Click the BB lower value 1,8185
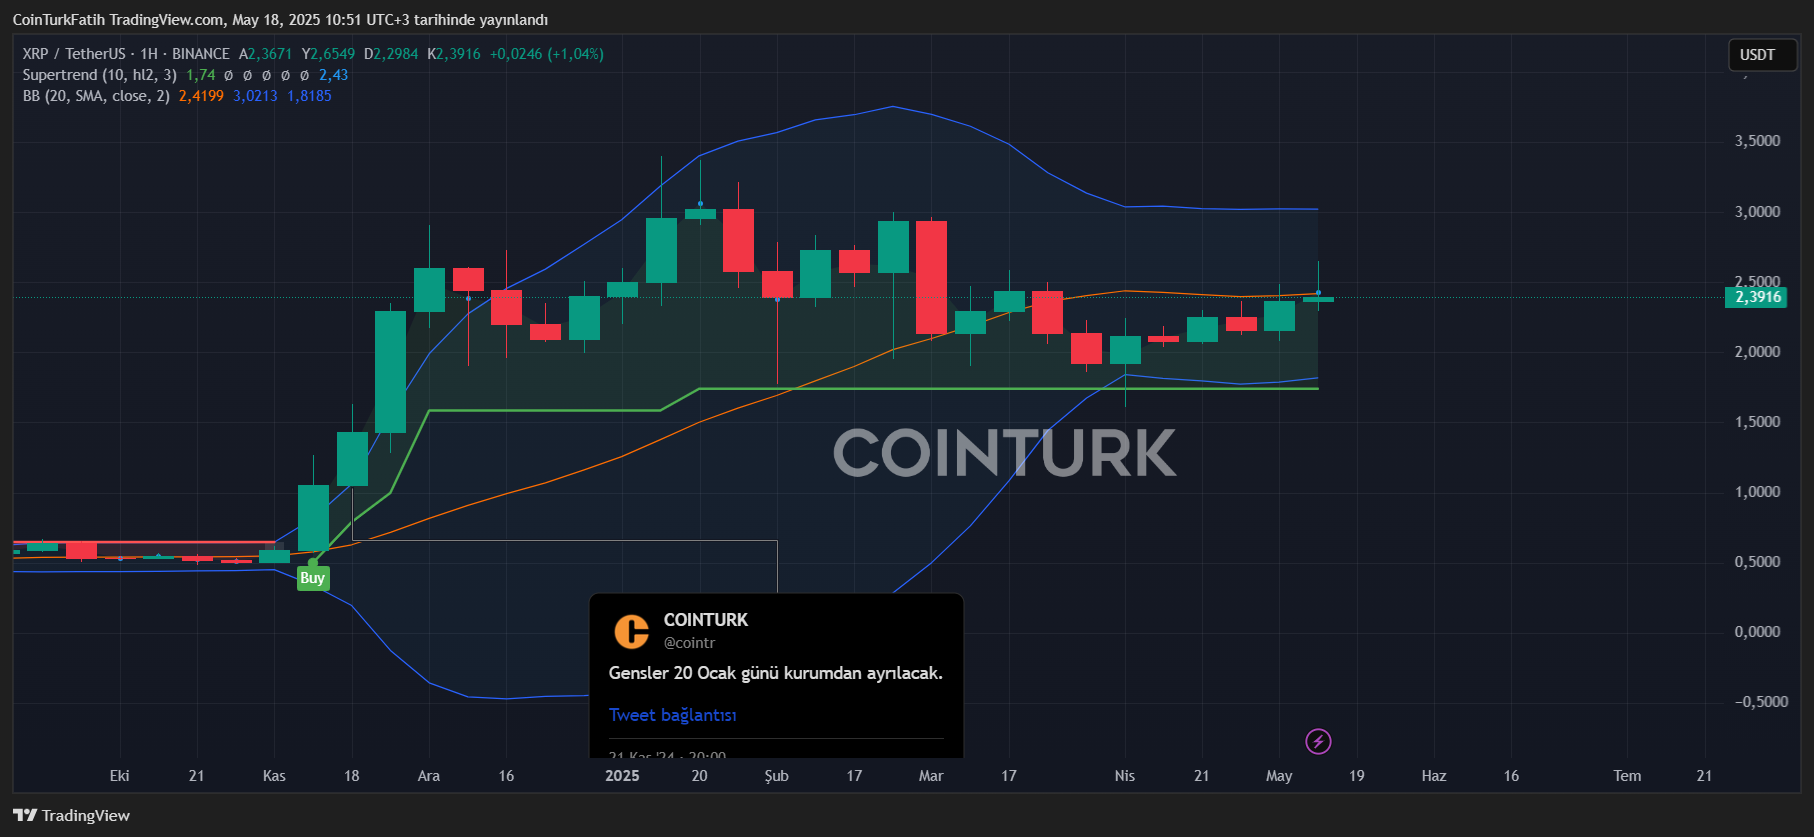 point(309,96)
